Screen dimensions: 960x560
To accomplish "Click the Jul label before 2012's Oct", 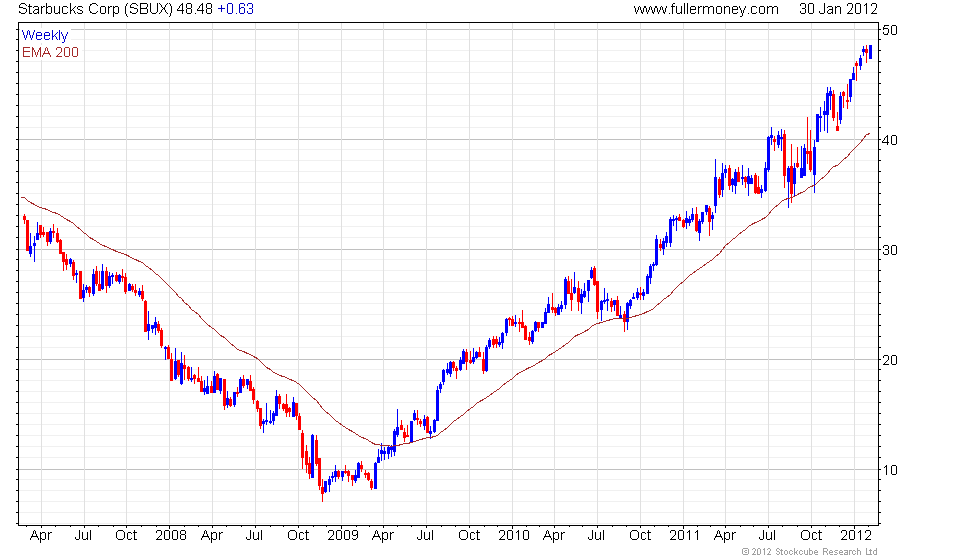I will pyautogui.click(x=768, y=536).
